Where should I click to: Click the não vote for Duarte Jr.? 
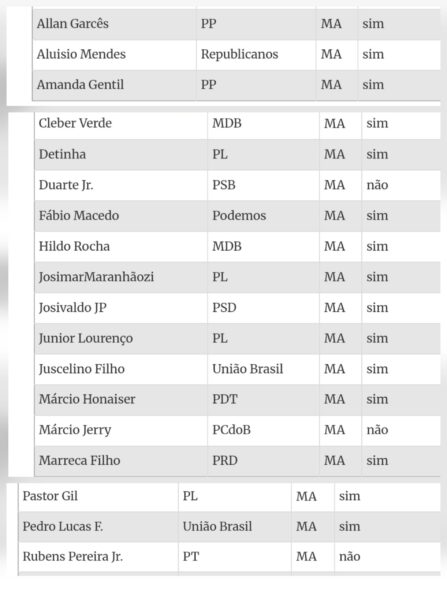[377, 185]
